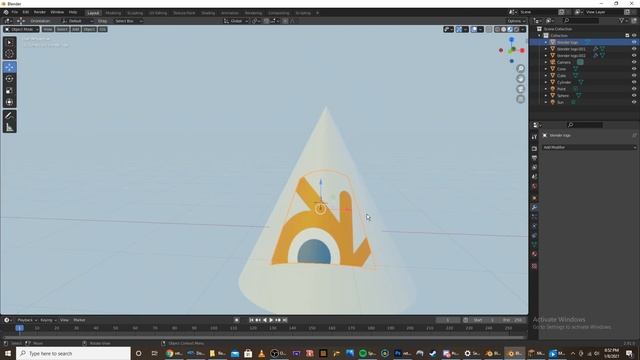640x360 pixels.
Task: Select rendered viewport shading
Action: [516, 29]
